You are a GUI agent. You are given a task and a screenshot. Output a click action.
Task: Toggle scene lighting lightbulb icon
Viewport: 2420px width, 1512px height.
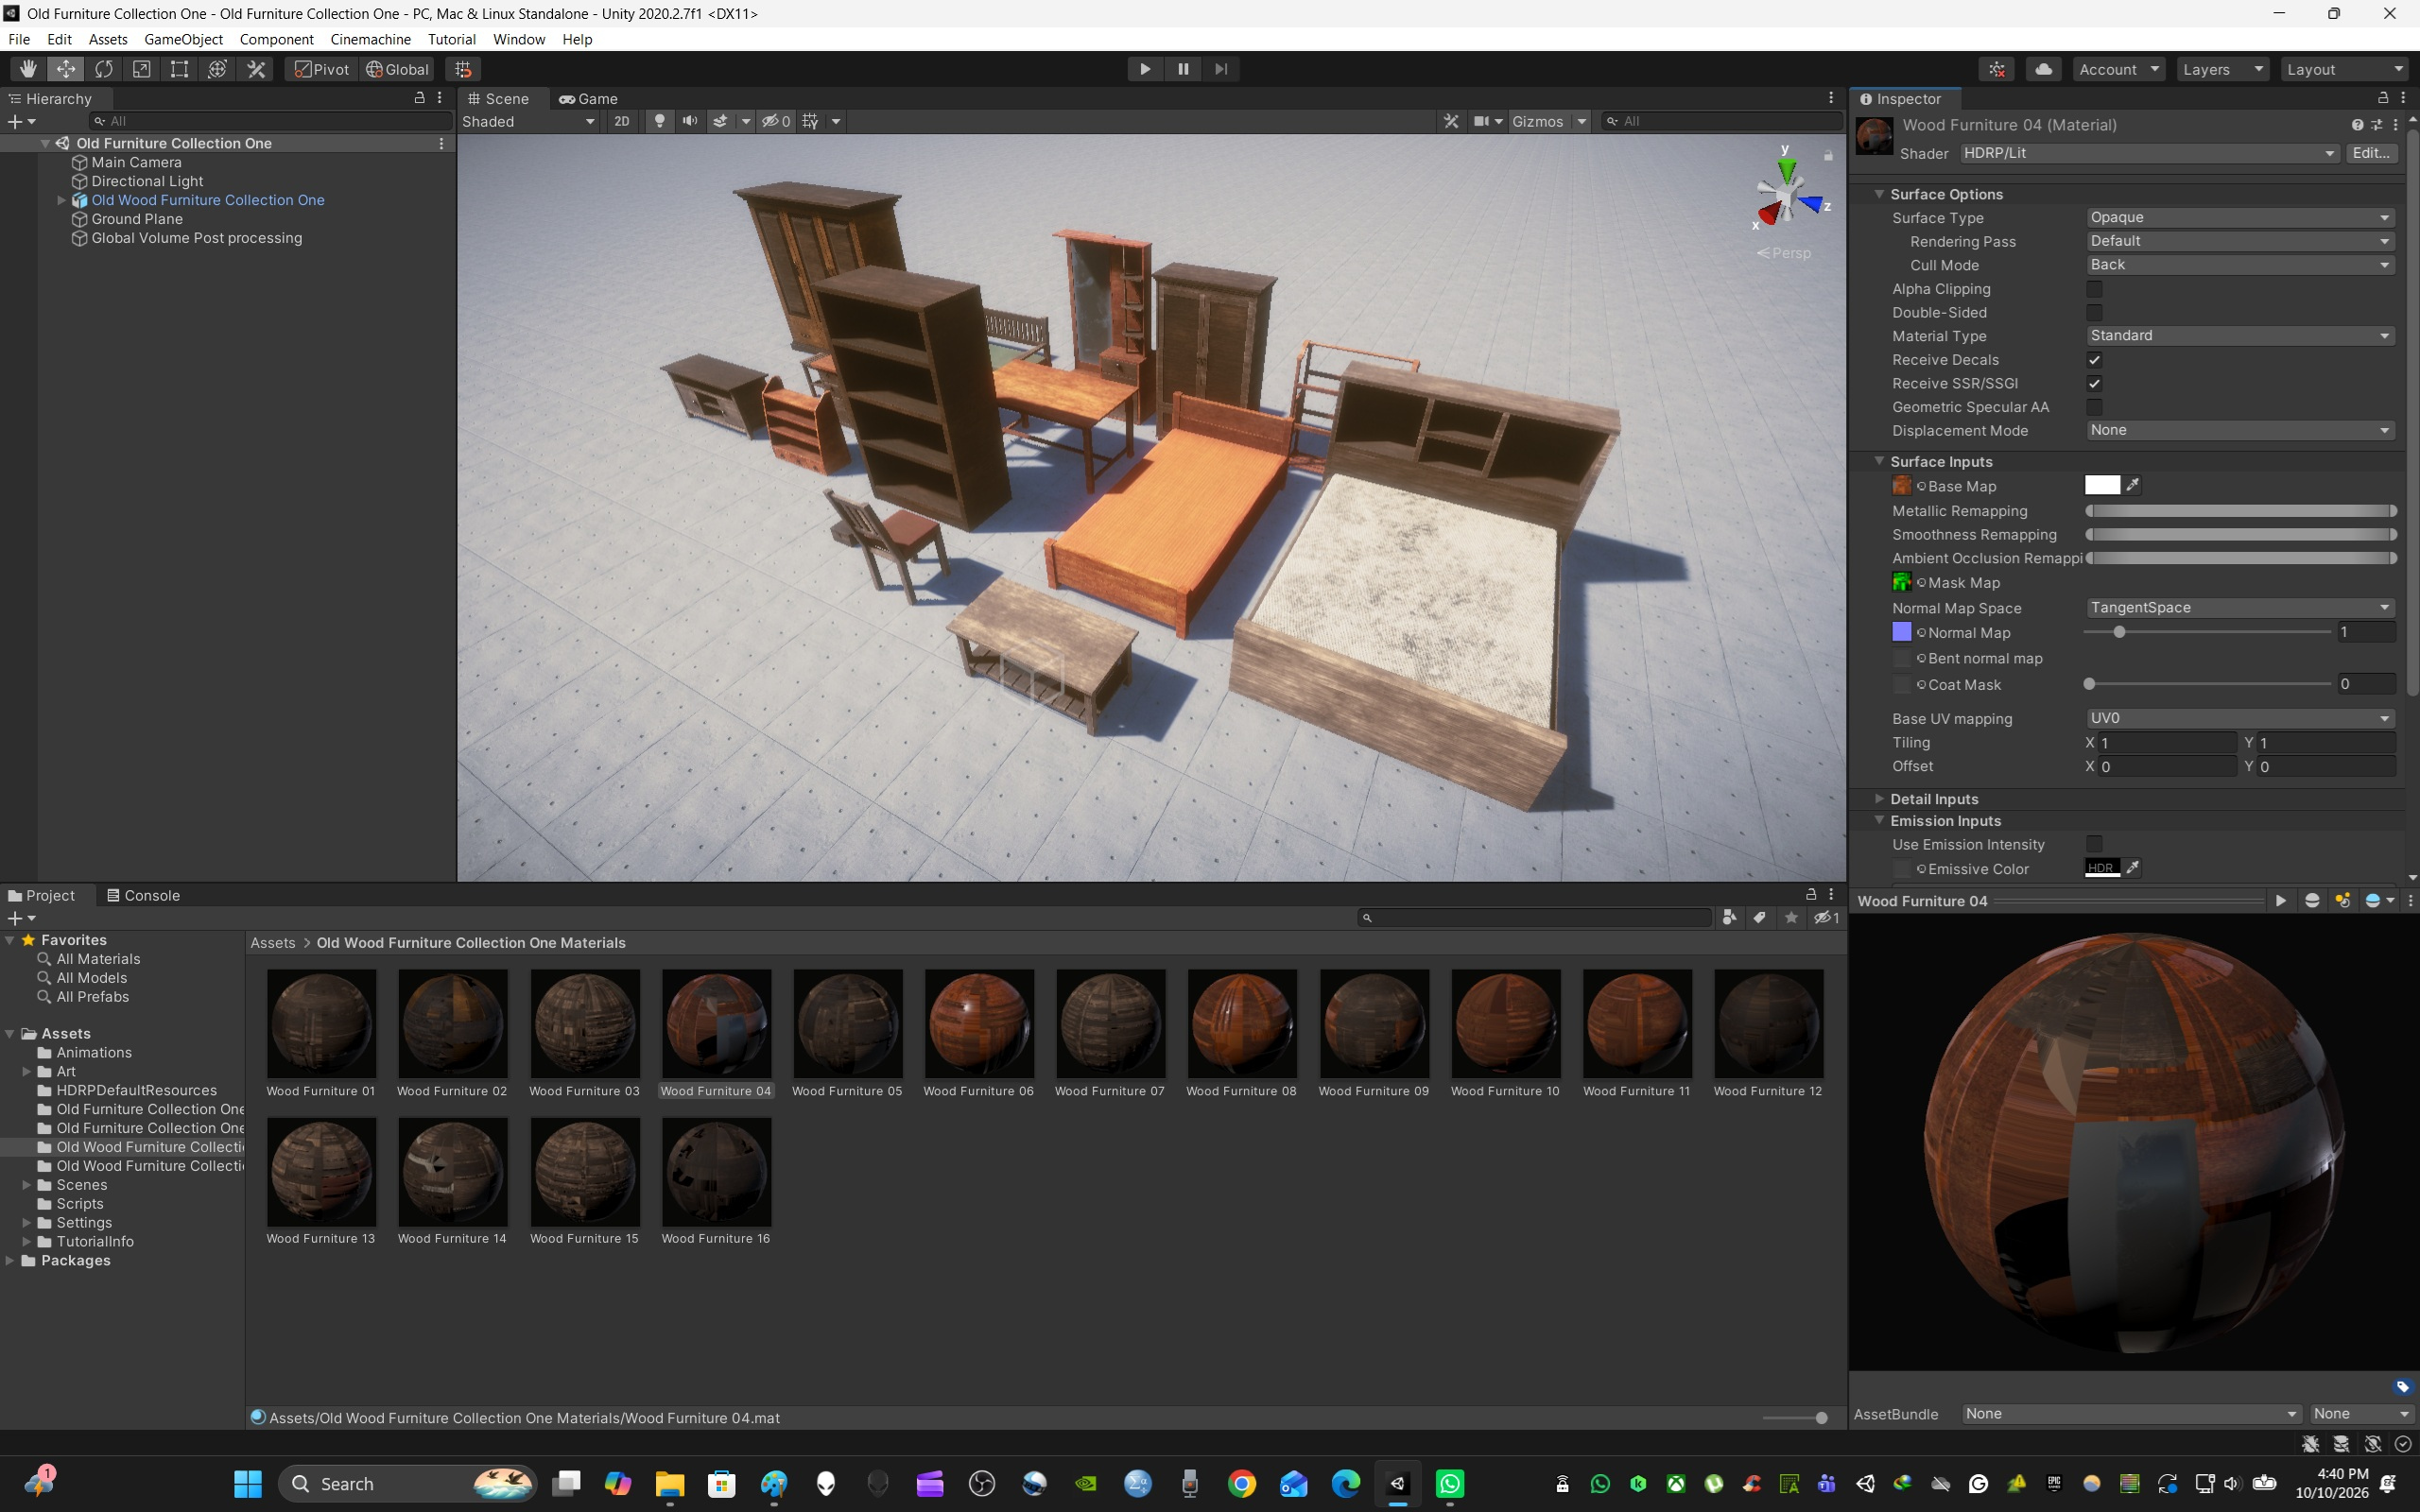click(659, 121)
